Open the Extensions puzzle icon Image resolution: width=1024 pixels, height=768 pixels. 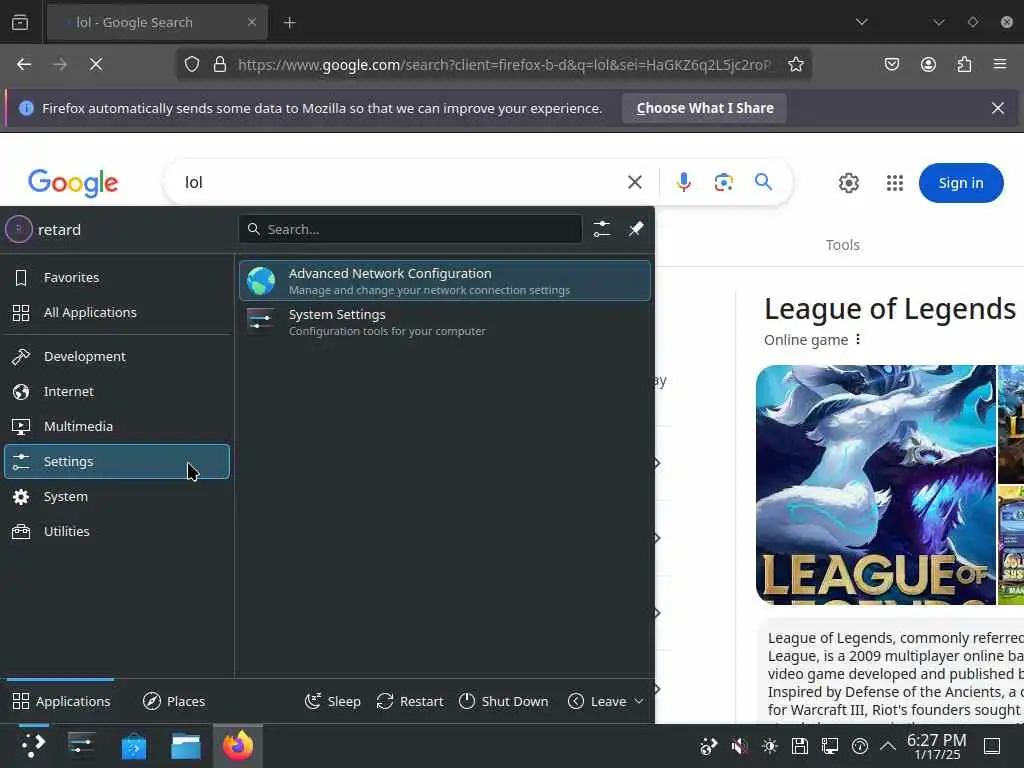point(964,64)
